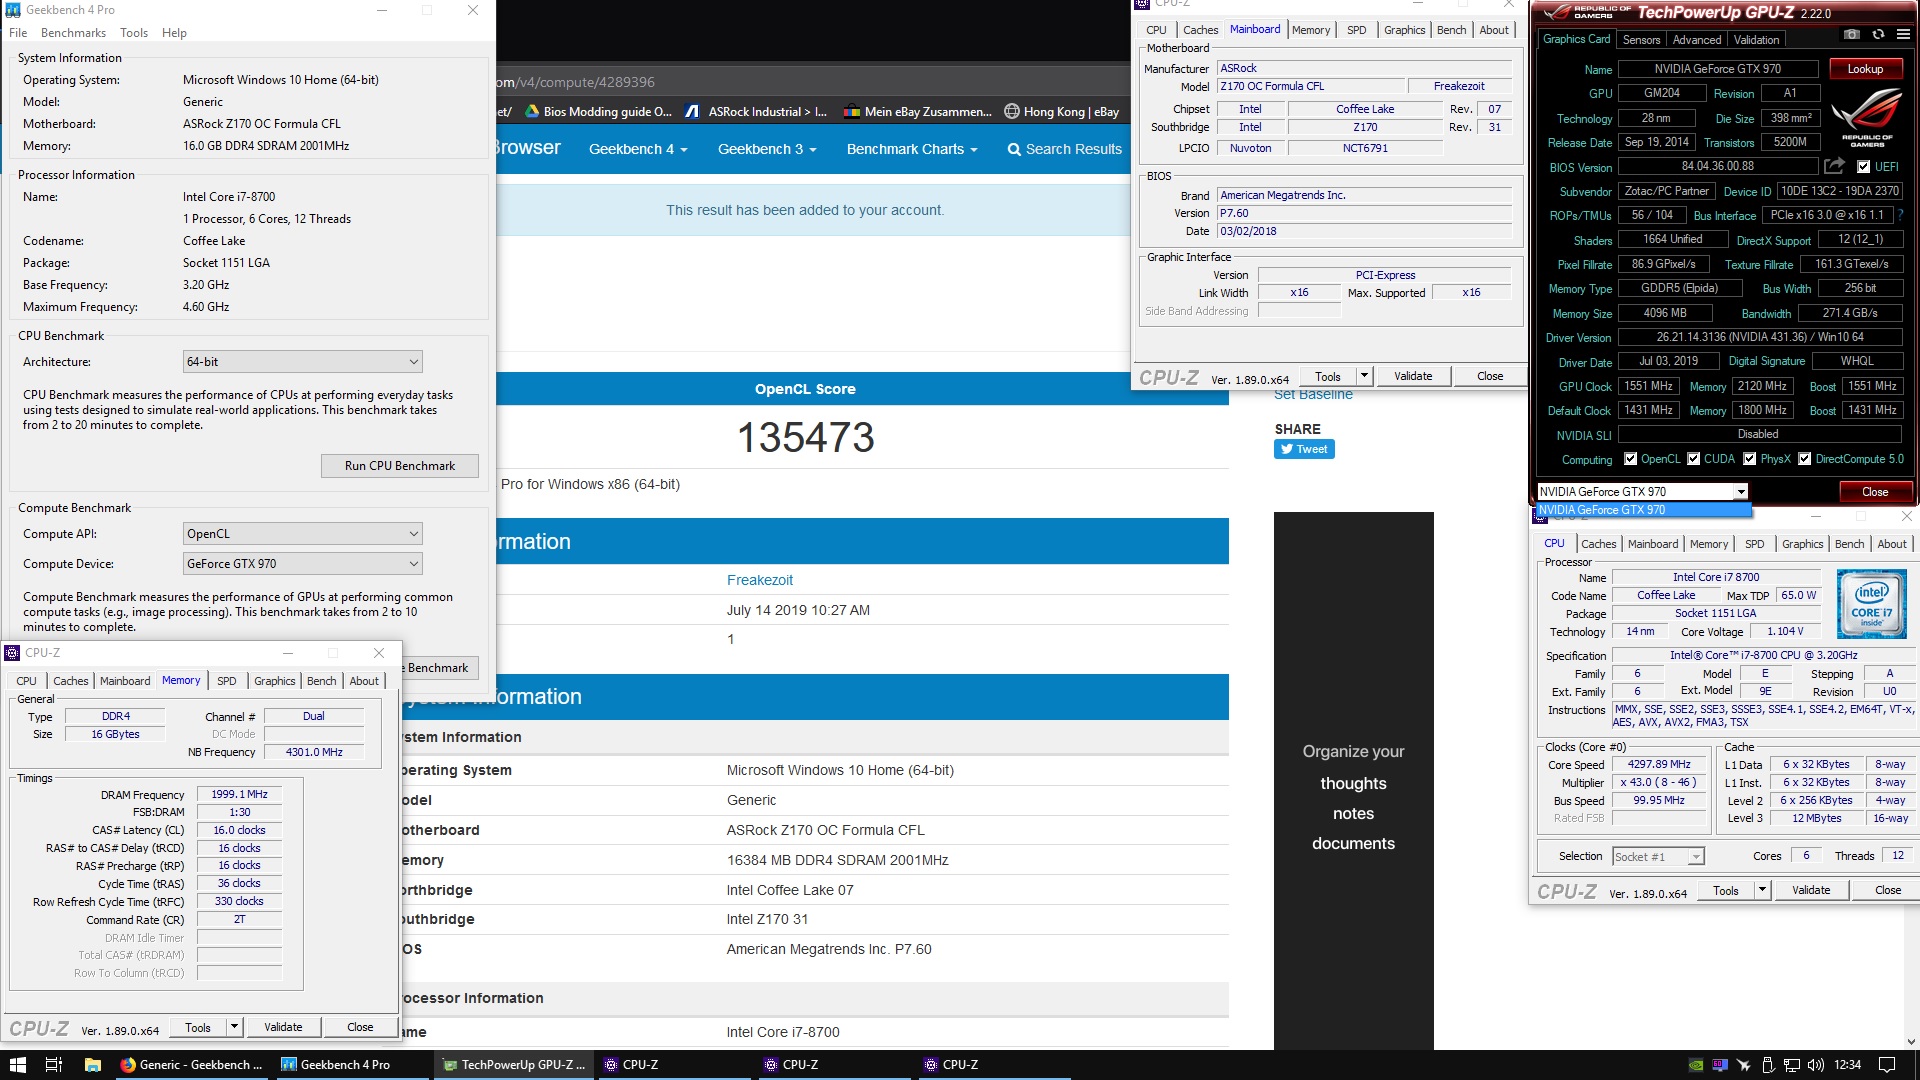Click the Lookup button in GPU-Z

[1865, 69]
